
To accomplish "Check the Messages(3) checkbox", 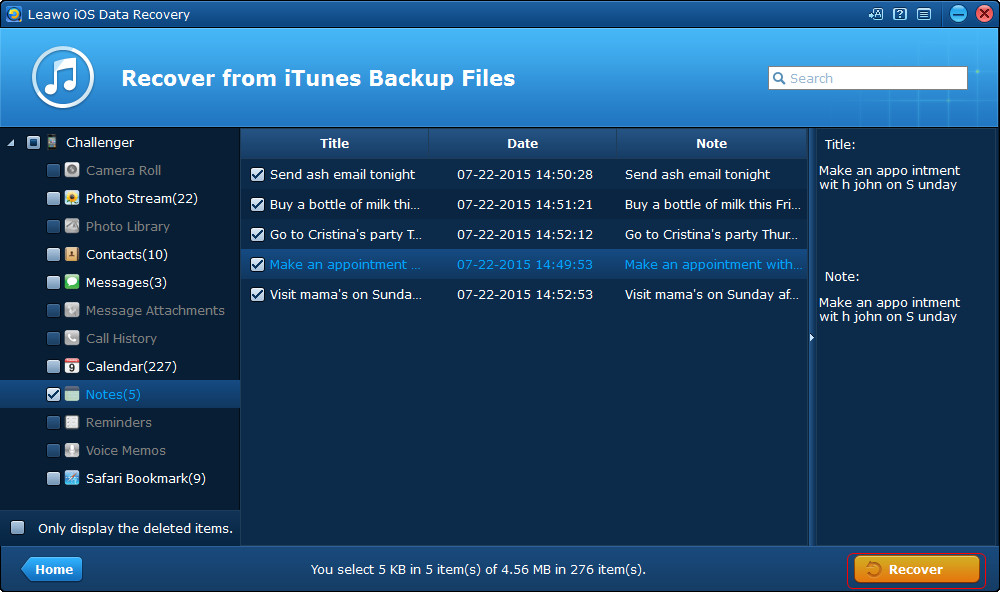I will pos(54,282).
